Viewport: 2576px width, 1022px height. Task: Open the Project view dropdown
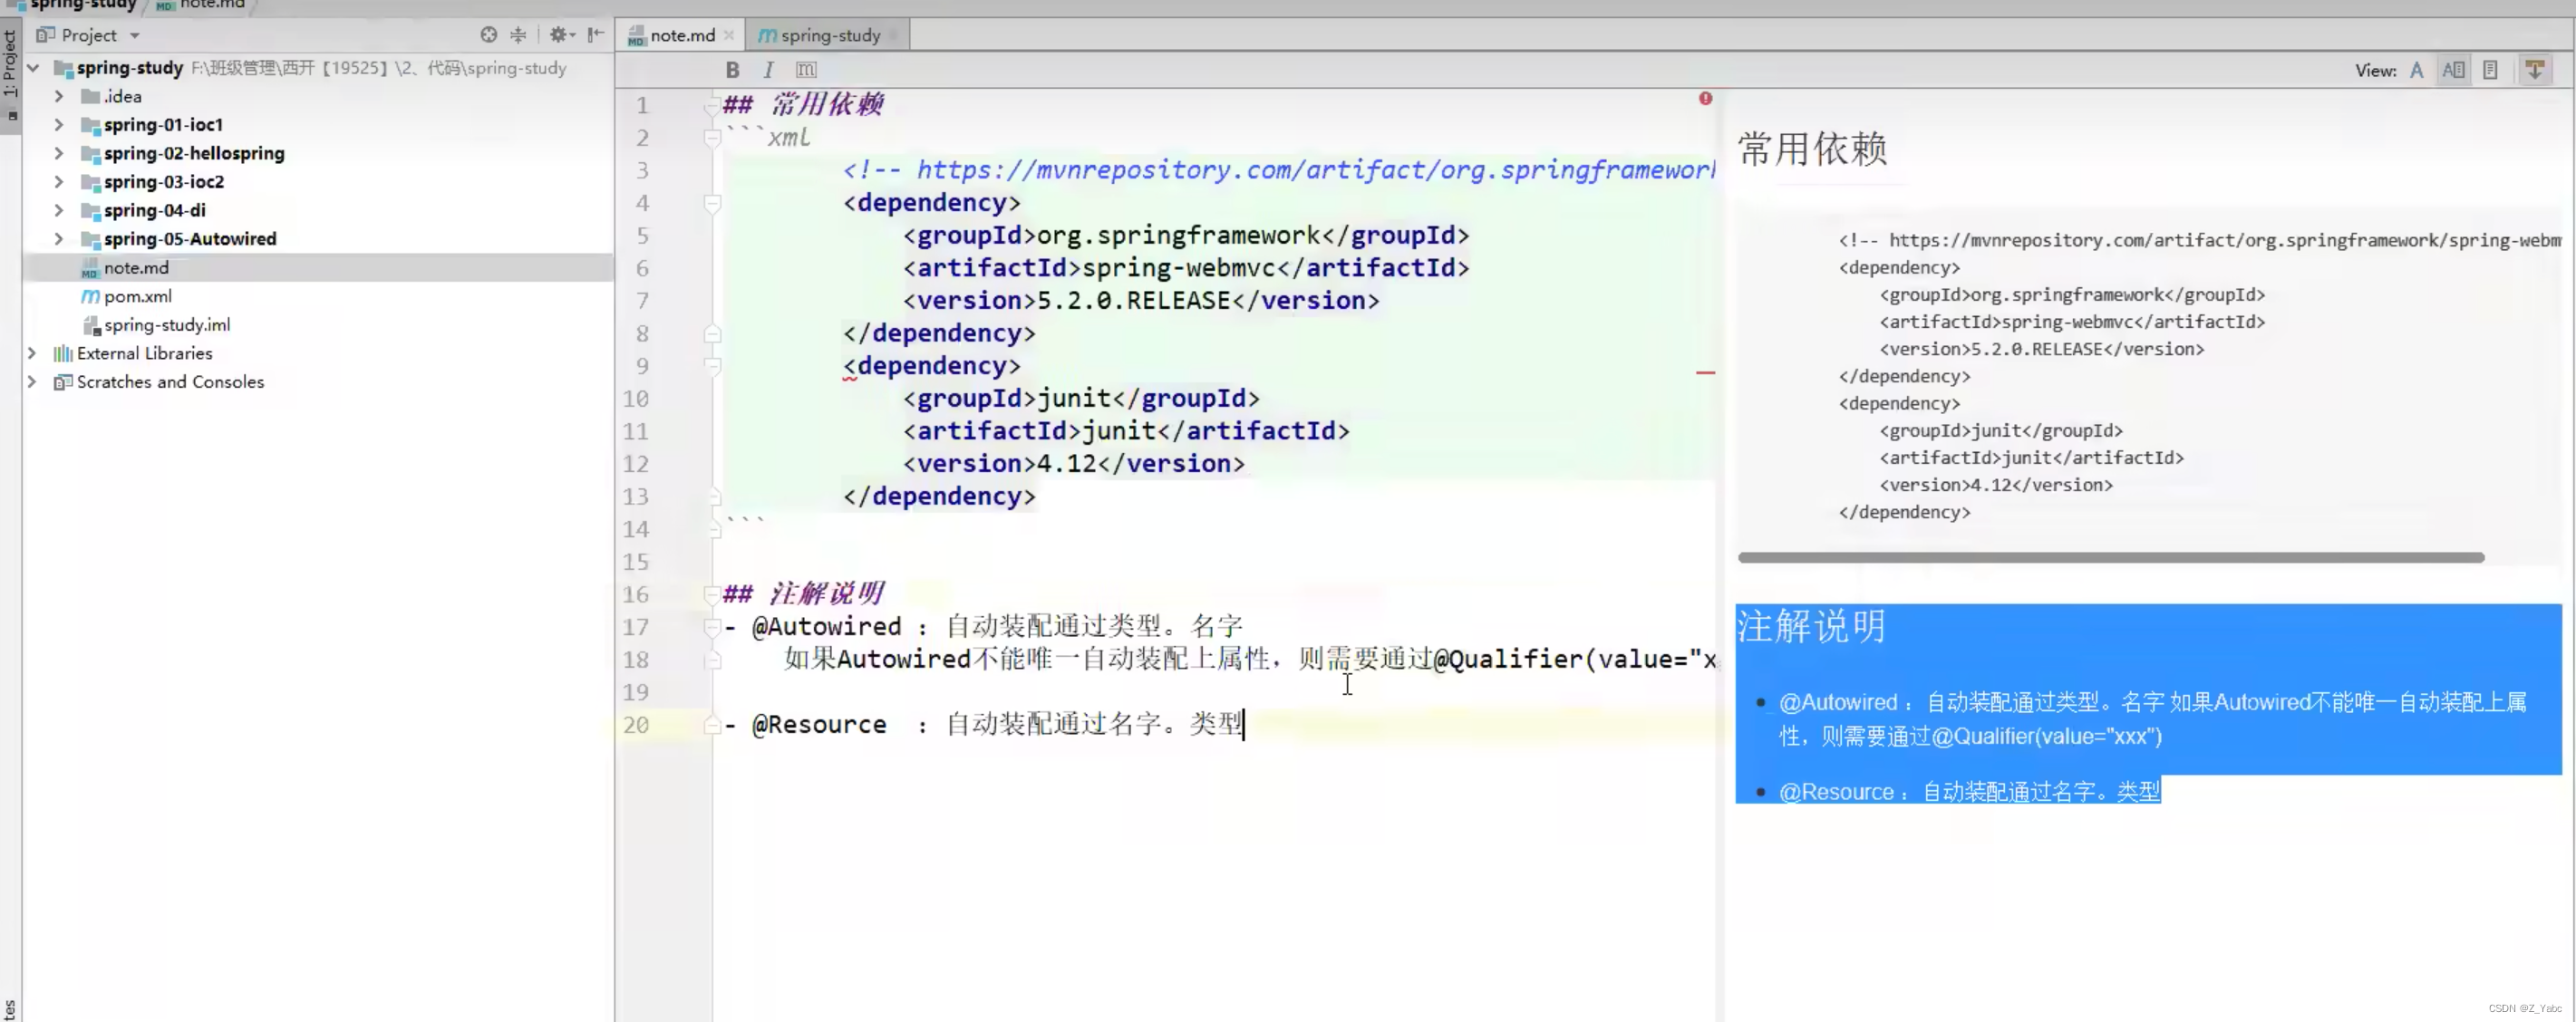click(134, 35)
